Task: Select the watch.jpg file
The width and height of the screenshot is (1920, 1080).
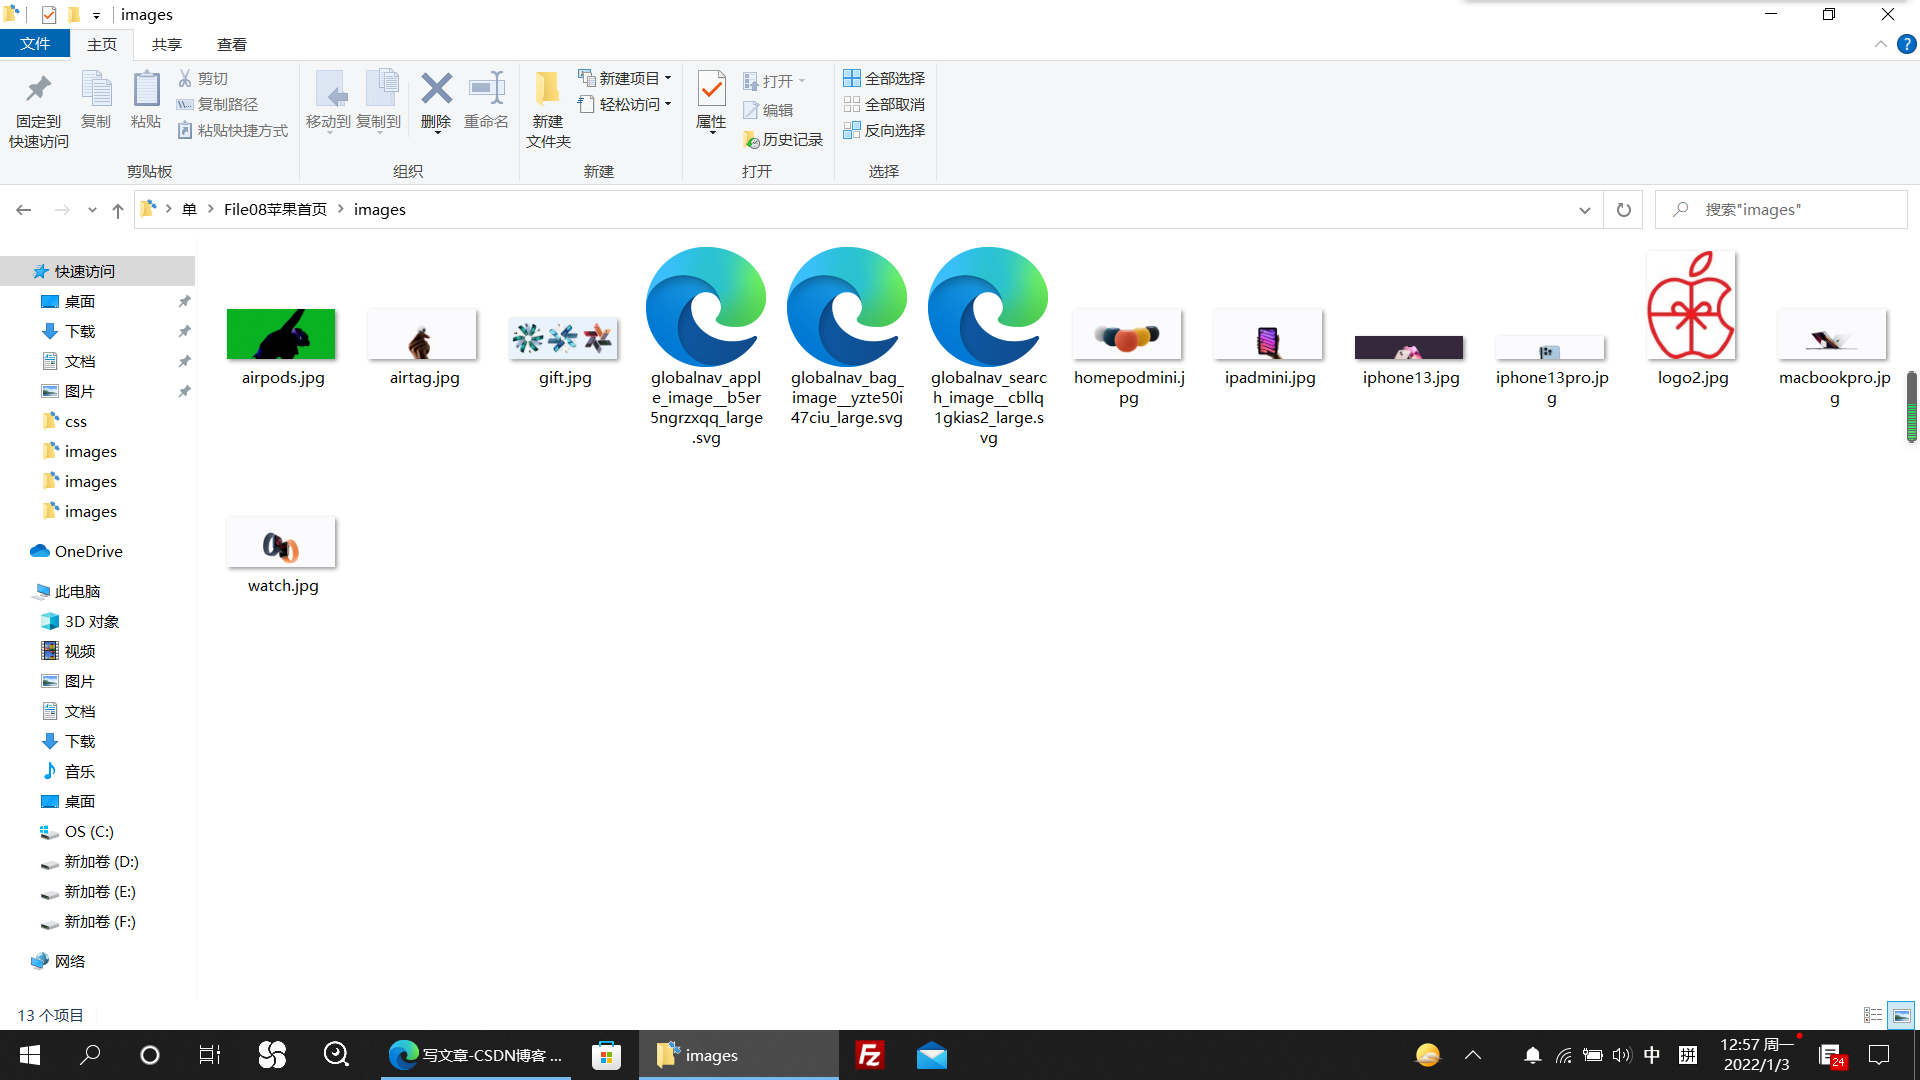Action: pyautogui.click(x=283, y=557)
